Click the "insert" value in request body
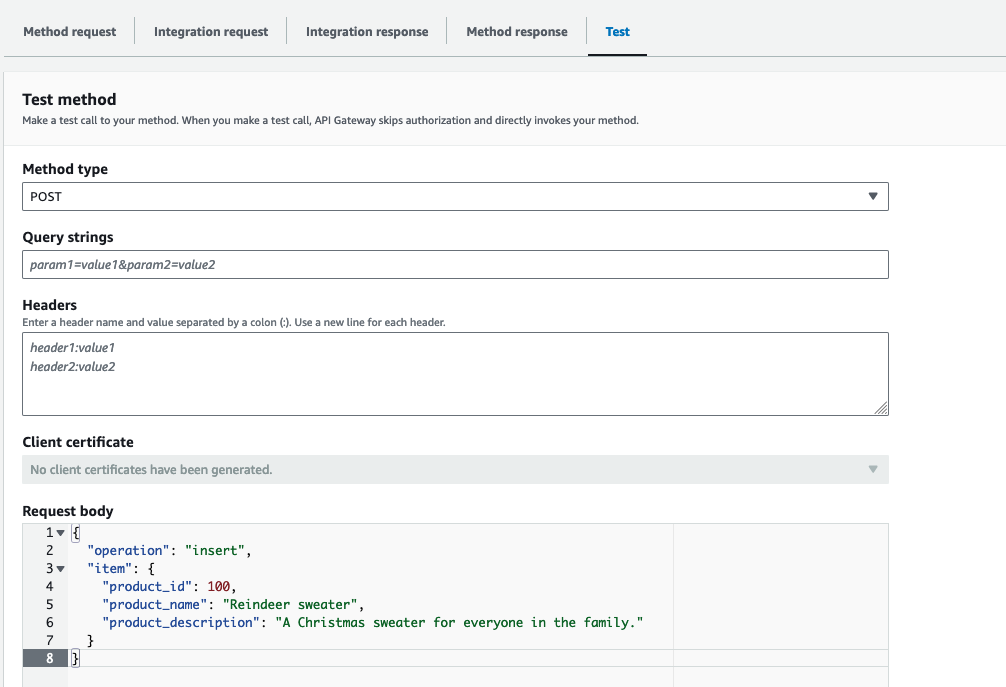1006x687 pixels. [213, 551]
